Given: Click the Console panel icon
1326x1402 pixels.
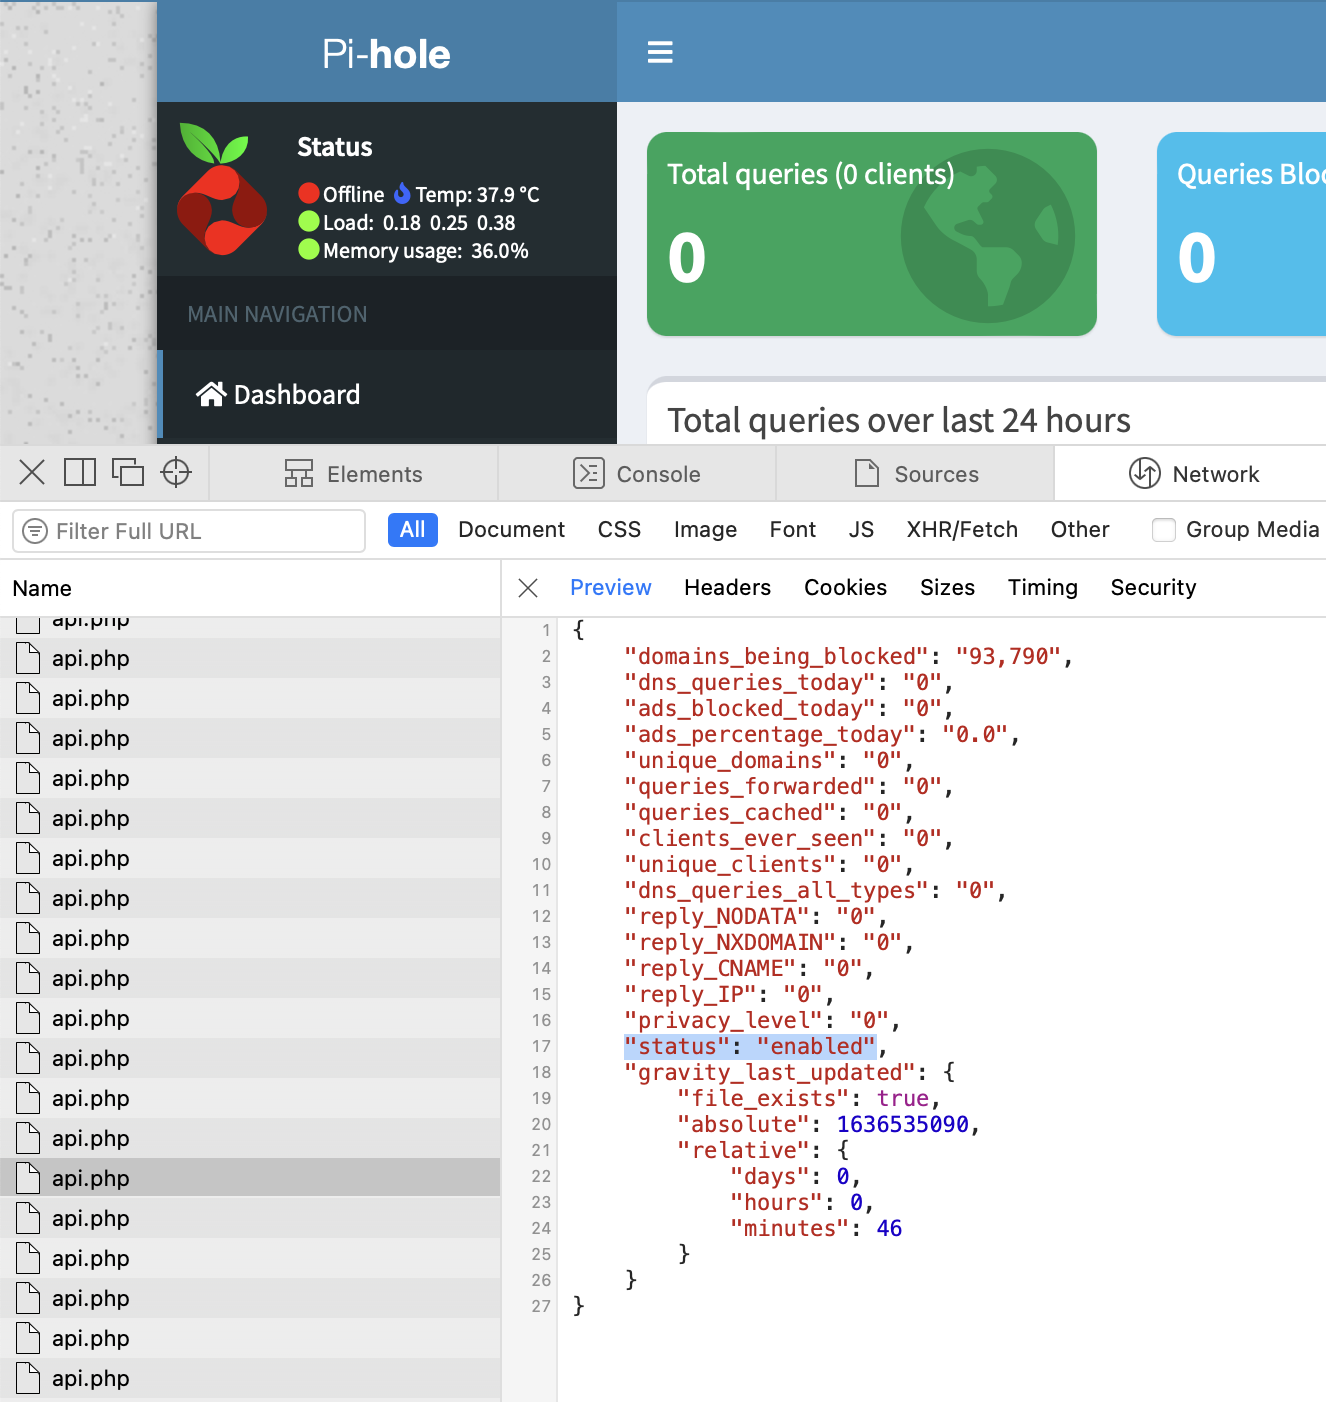Looking at the screenshot, I should pyautogui.click(x=591, y=473).
